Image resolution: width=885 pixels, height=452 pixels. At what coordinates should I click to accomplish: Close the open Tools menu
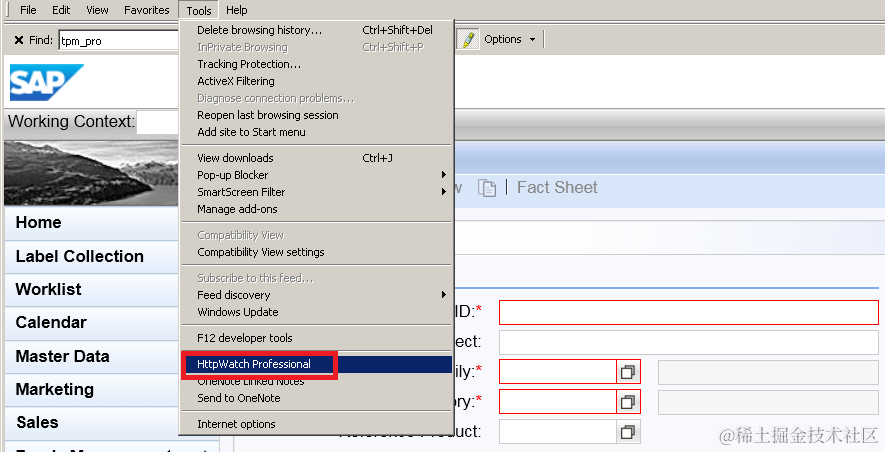pos(199,11)
